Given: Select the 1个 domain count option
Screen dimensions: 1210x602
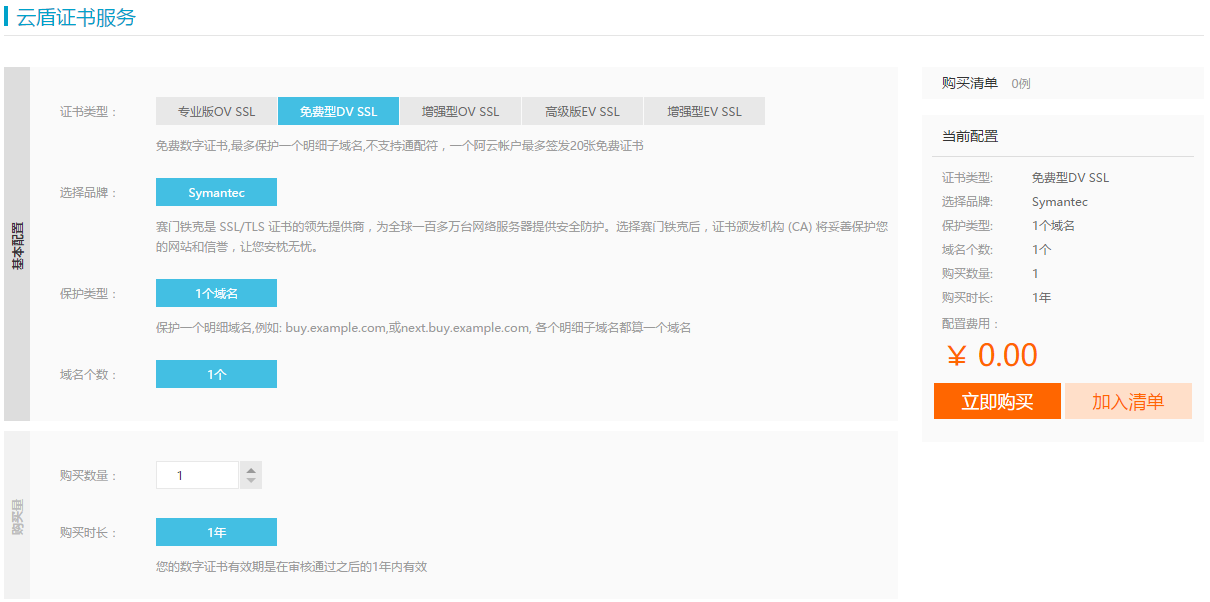Looking at the screenshot, I should (216, 374).
